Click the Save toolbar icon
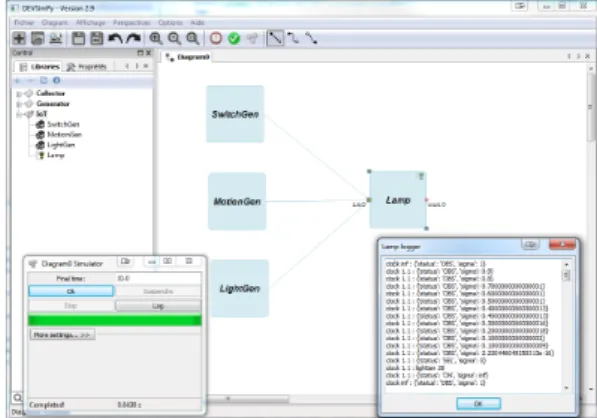This screenshot has height=418, width=597. tap(78, 38)
